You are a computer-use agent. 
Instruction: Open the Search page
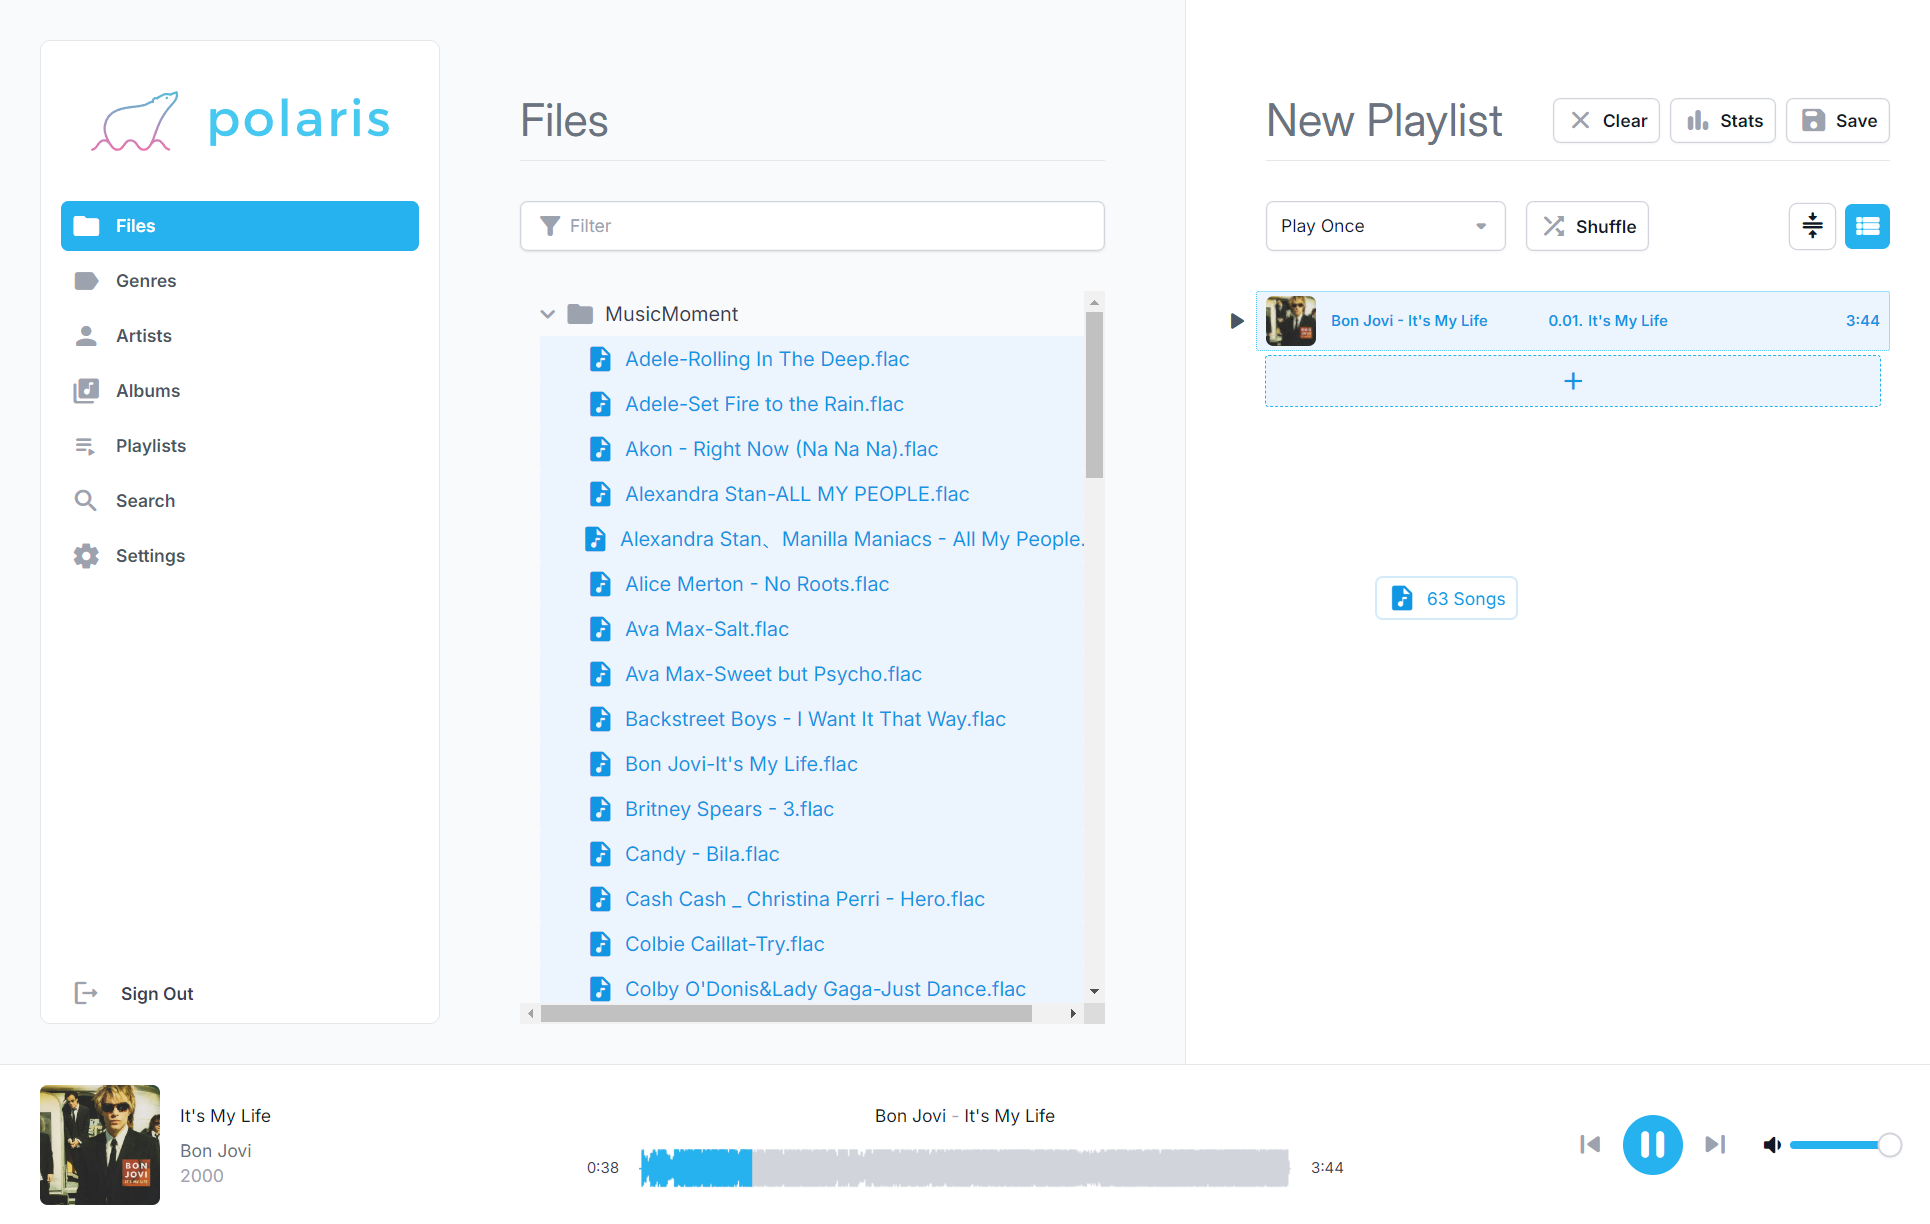tap(240, 501)
